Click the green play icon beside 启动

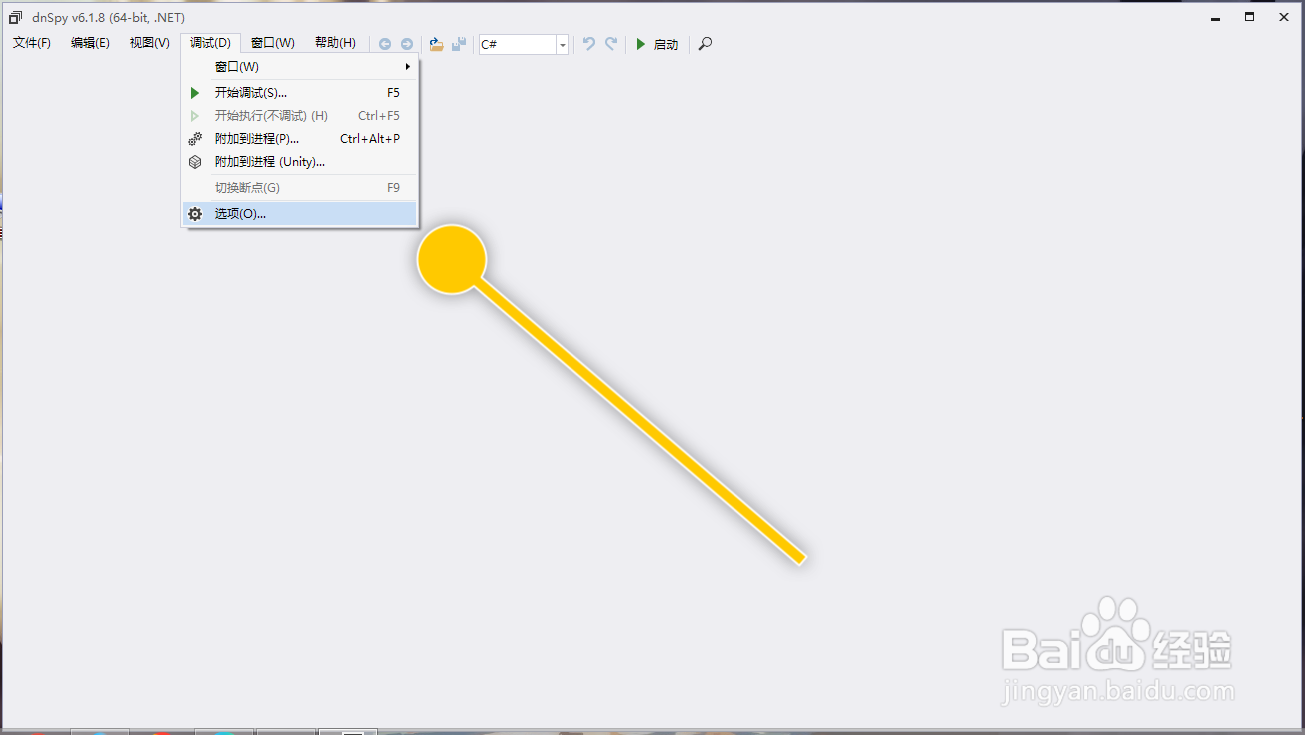641,44
